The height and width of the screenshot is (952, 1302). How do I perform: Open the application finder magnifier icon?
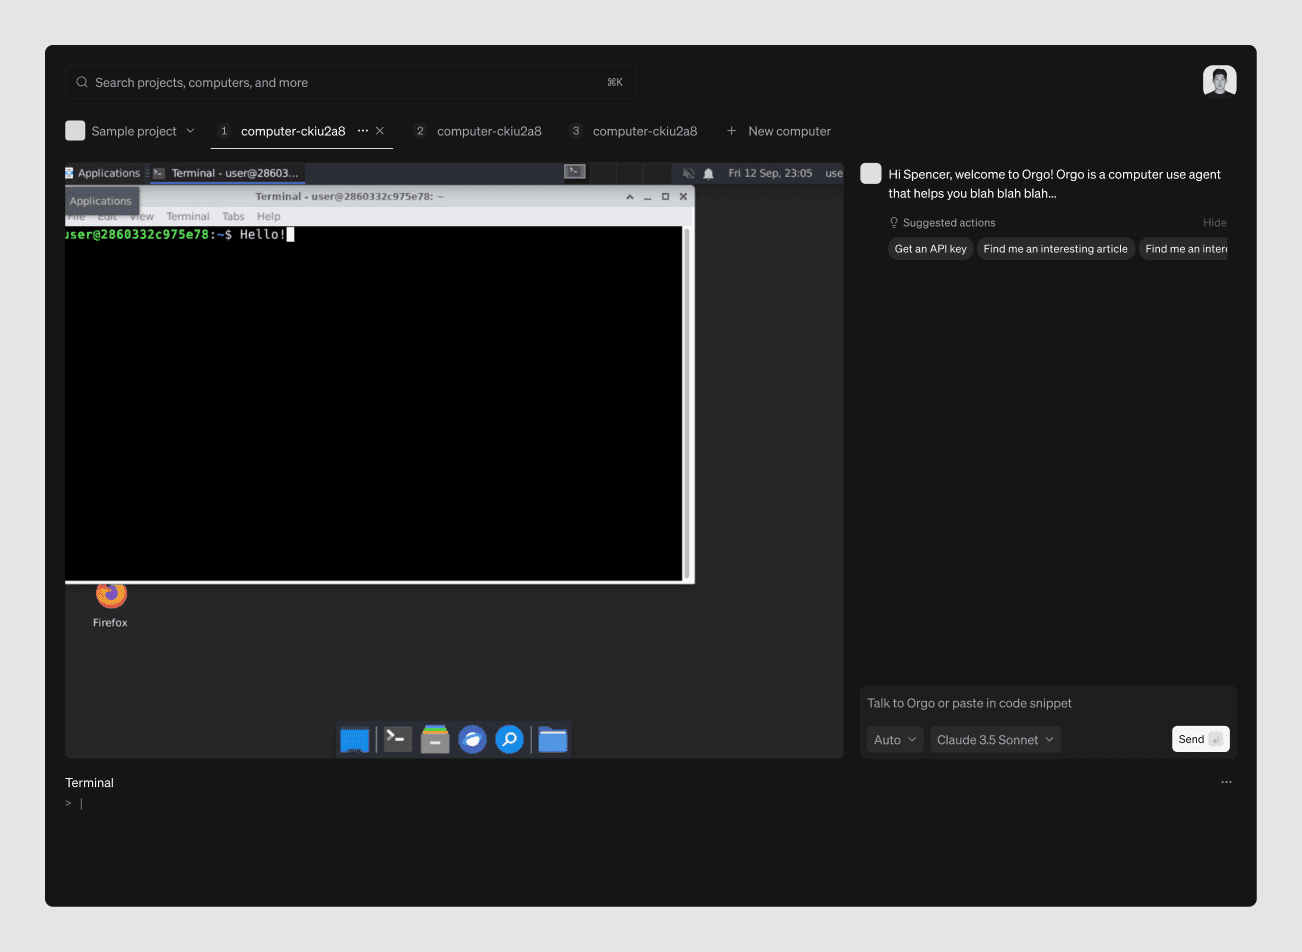(x=509, y=739)
